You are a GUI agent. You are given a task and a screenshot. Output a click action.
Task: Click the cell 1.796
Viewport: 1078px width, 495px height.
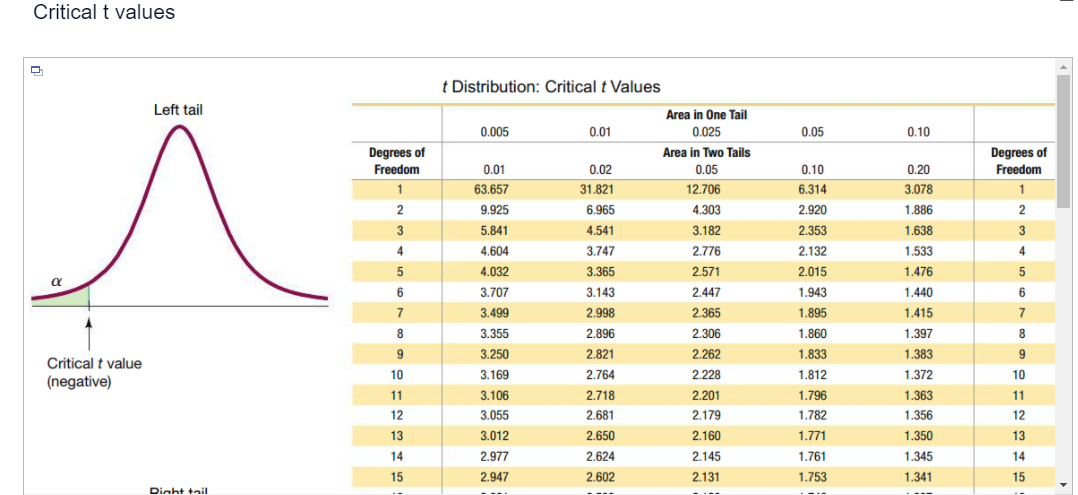tap(813, 395)
